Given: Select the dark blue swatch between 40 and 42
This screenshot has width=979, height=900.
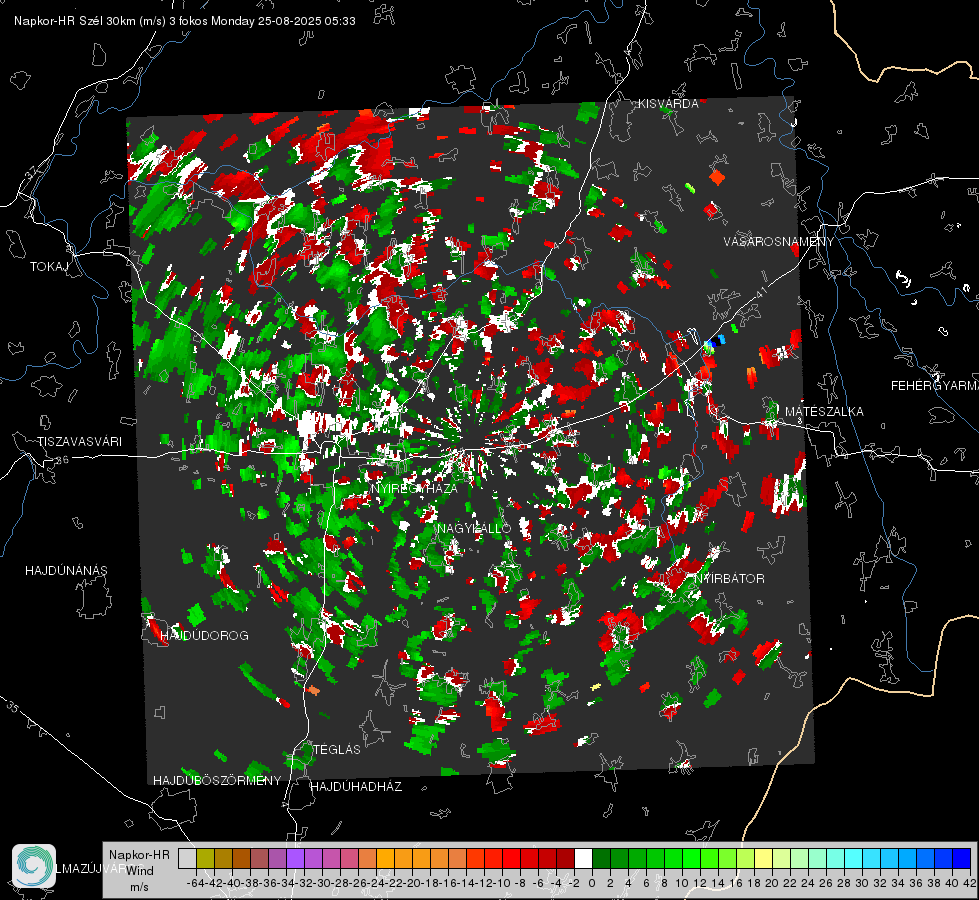Looking at the screenshot, I should [962, 858].
